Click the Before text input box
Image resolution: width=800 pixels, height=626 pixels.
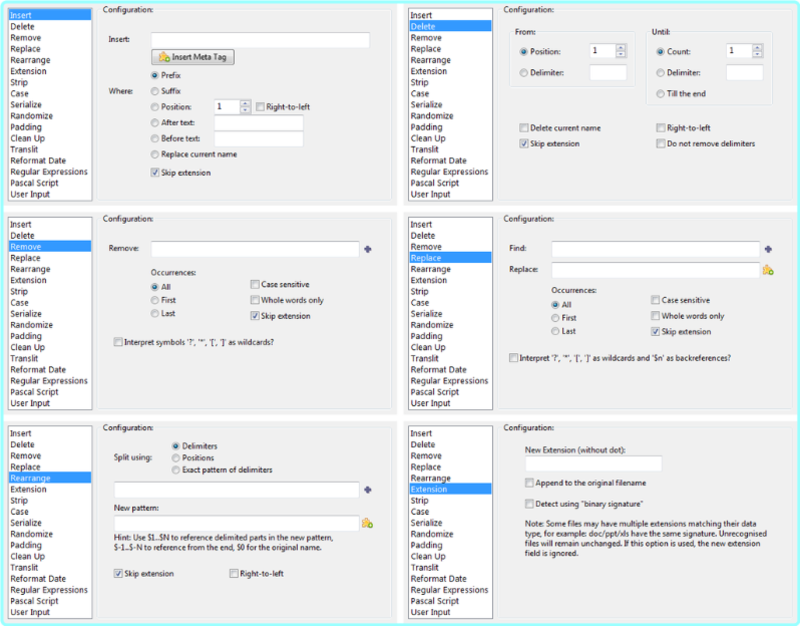click(x=259, y=139)
